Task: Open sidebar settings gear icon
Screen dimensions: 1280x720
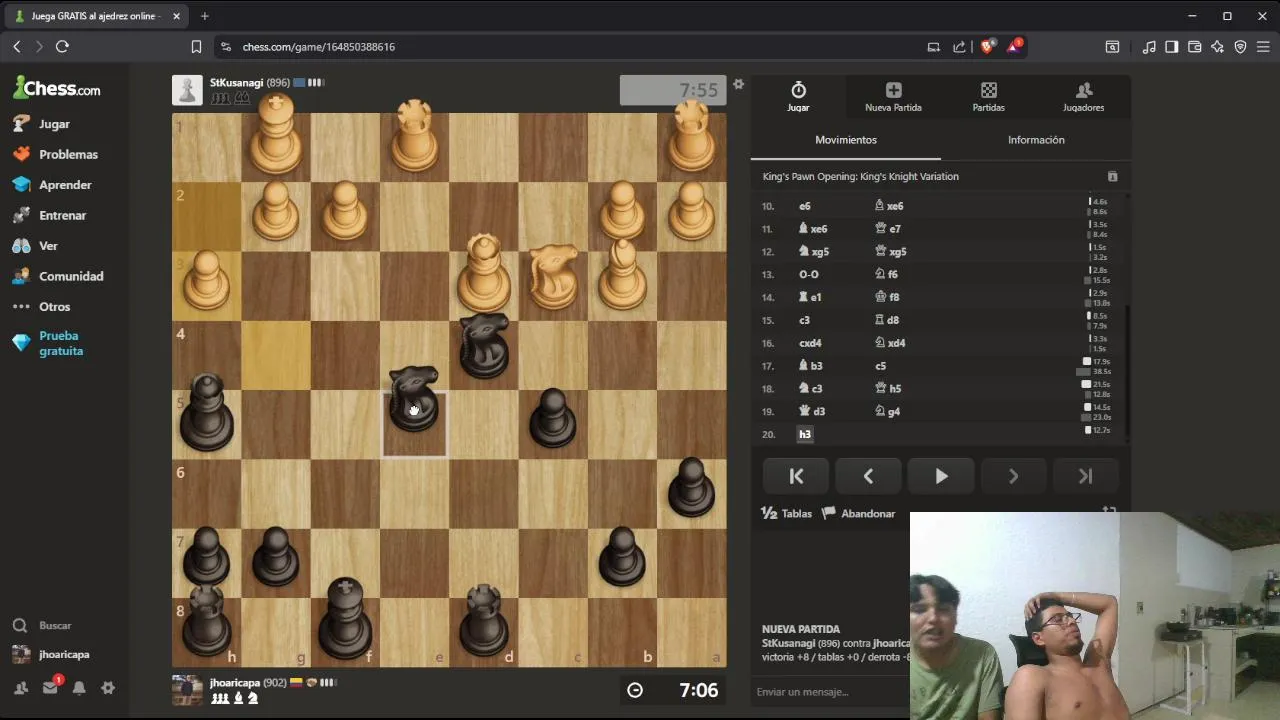Action: [108, 688]
